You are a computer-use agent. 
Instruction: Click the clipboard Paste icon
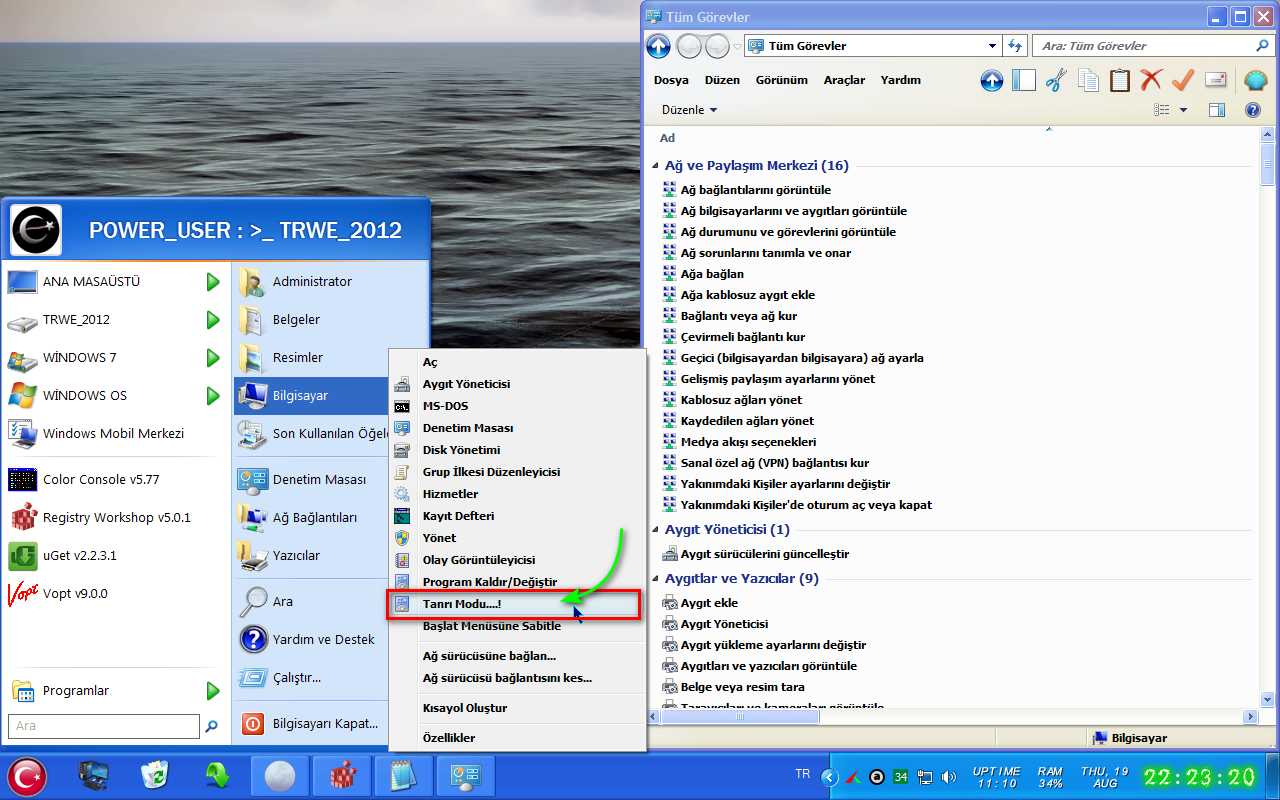click(x=1120, y=80)
